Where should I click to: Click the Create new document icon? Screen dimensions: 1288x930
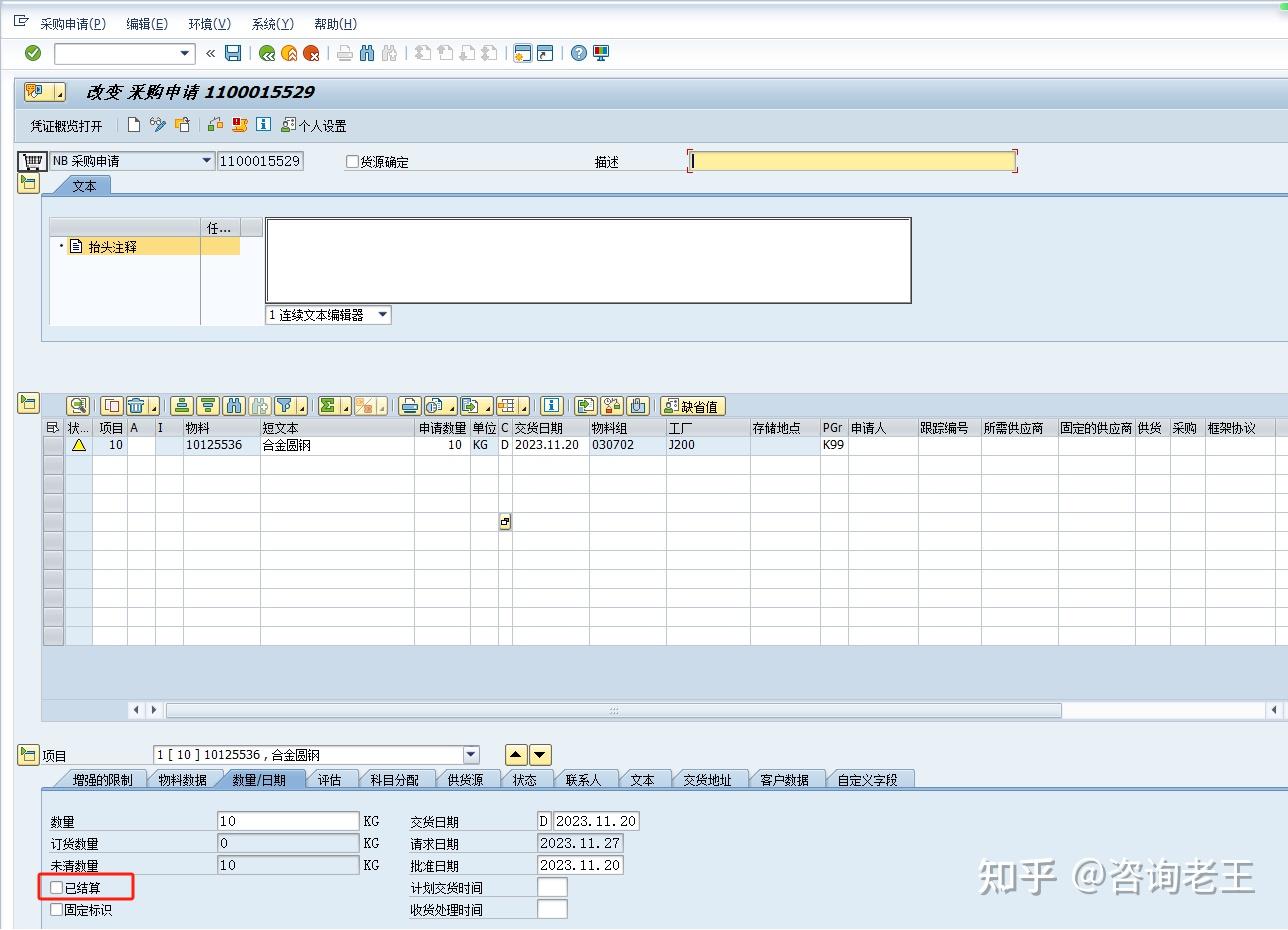[135, 125]
